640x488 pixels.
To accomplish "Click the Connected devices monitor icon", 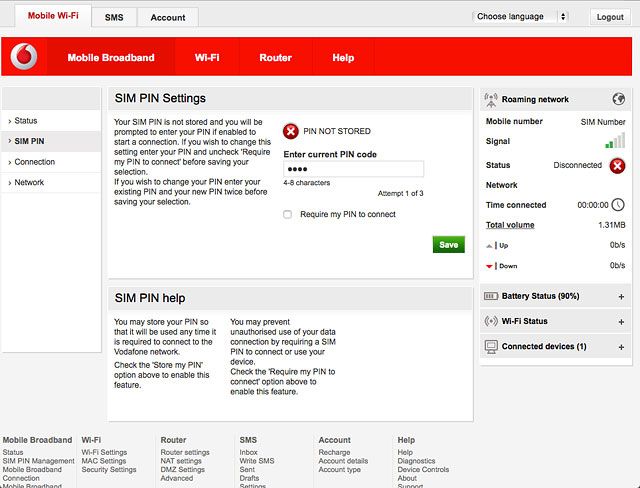I will tap(491, 347).
